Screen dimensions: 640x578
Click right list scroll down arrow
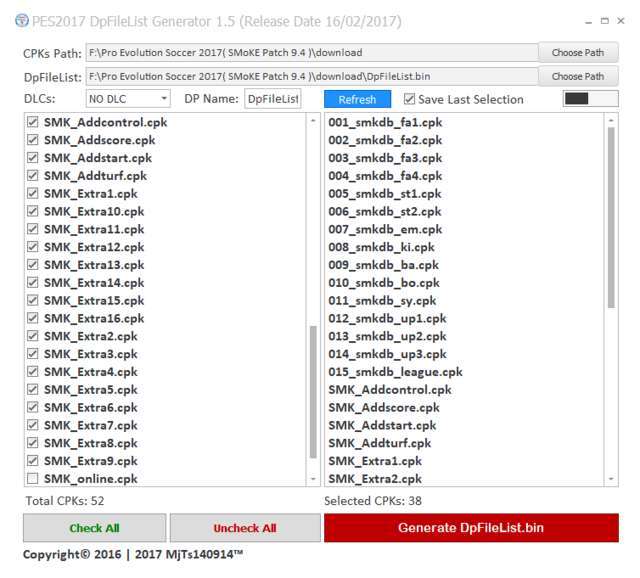click(x=611, y=478)
